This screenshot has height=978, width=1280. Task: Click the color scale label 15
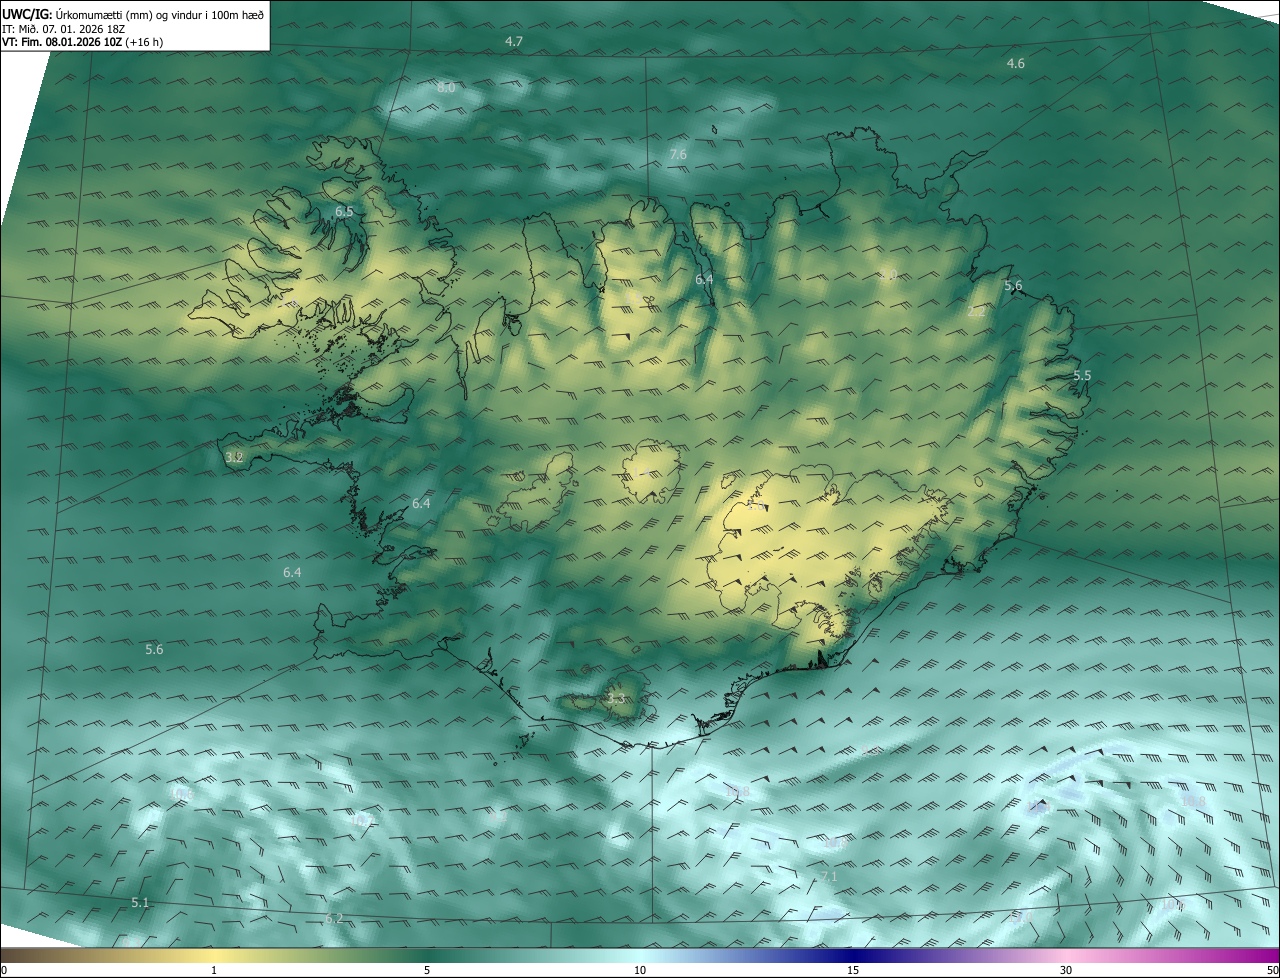click(853, 970)
